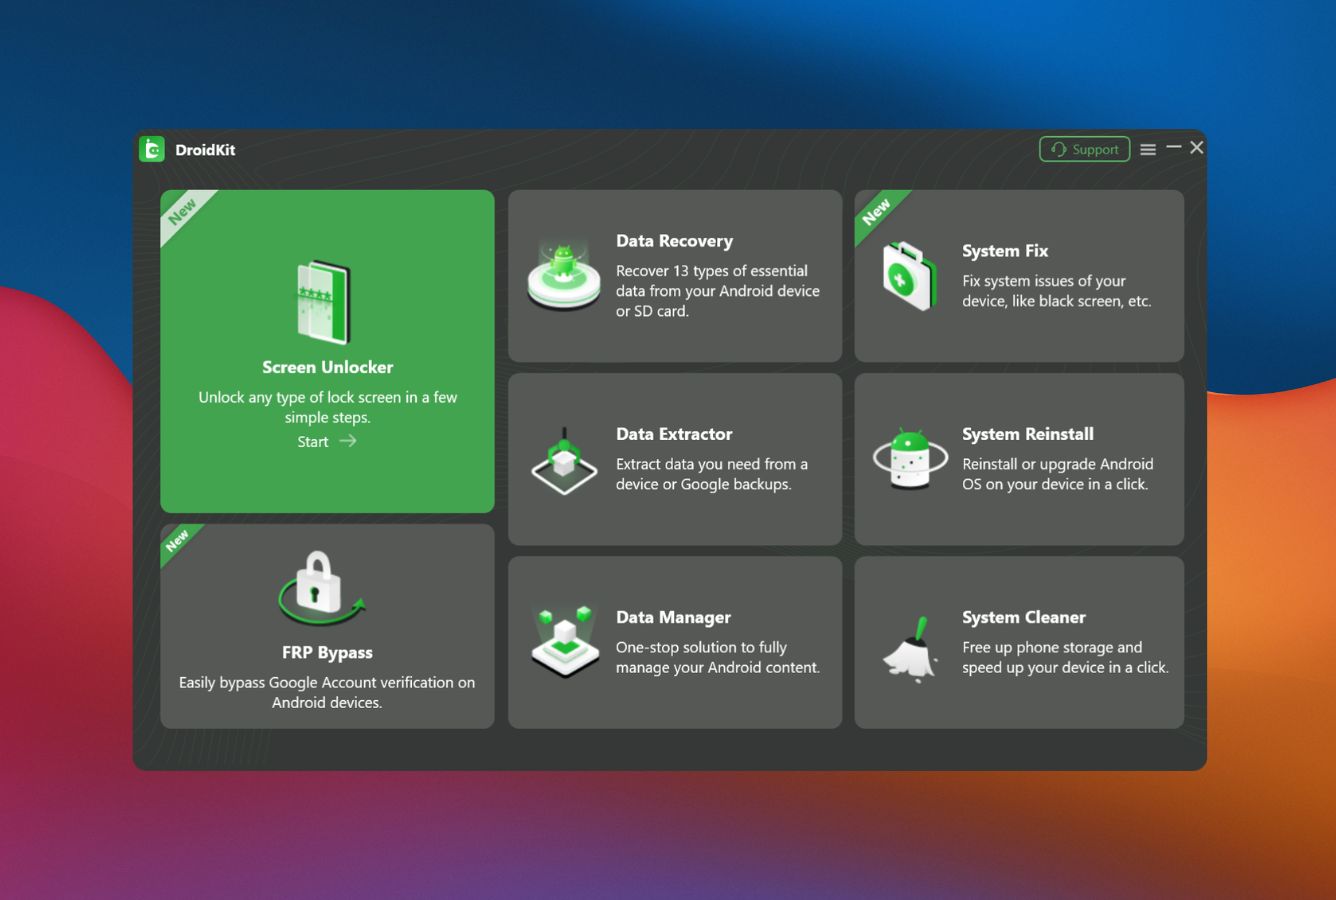The height and width of the screenshot is (900, 1336).
Task: Click 'Extract data you need' description
Action: tap(712, 474)
